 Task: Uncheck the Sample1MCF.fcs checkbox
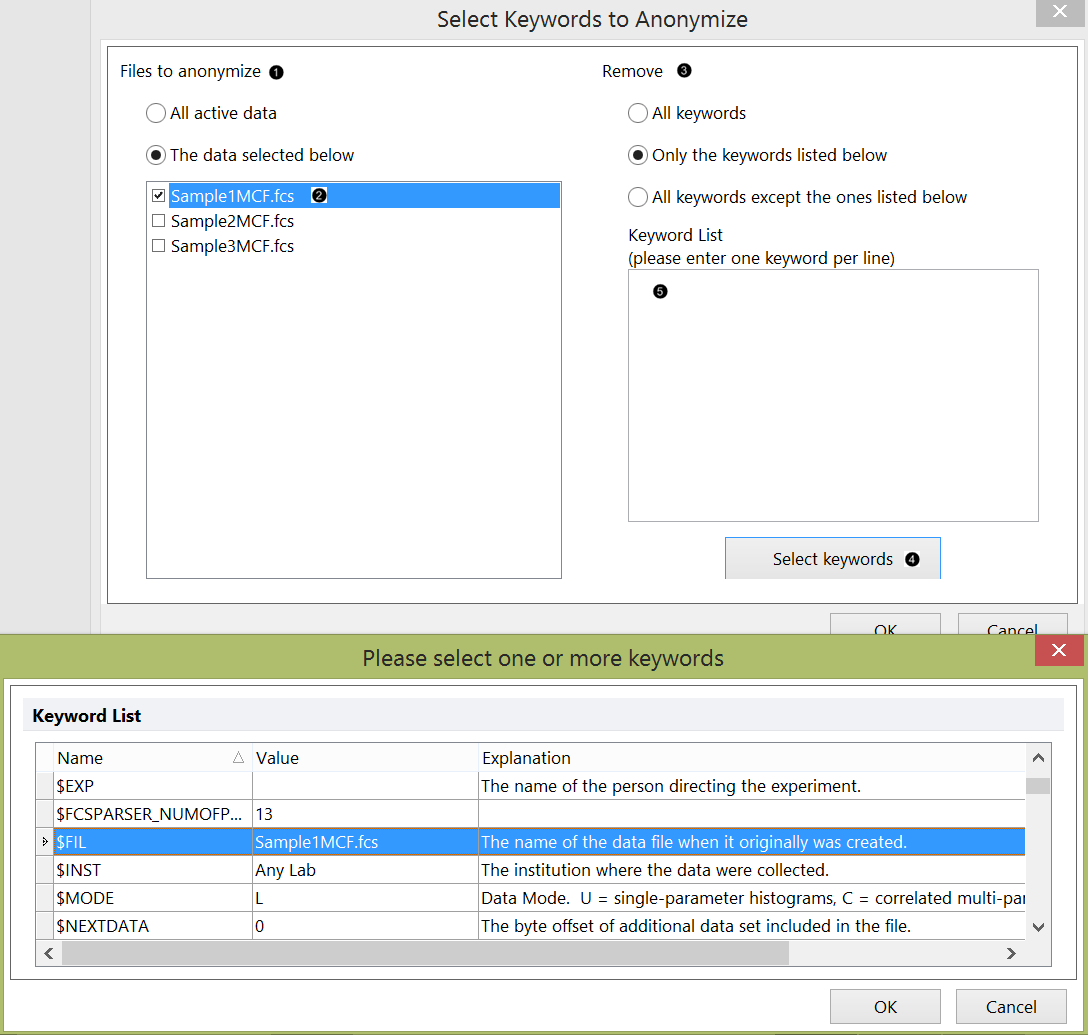tap(158, 196)
